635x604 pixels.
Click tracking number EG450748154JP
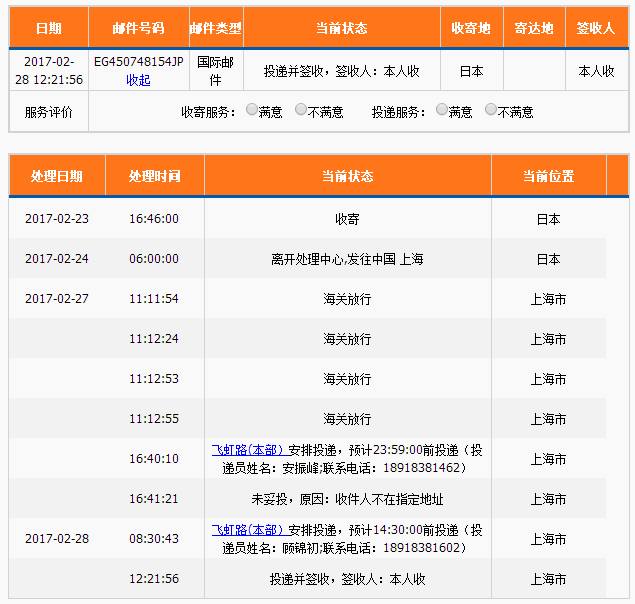pyautogui.click(x=139, y=62)
